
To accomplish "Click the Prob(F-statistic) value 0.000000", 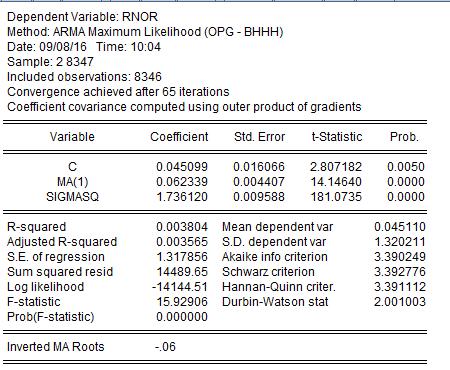I will (182, 317).
